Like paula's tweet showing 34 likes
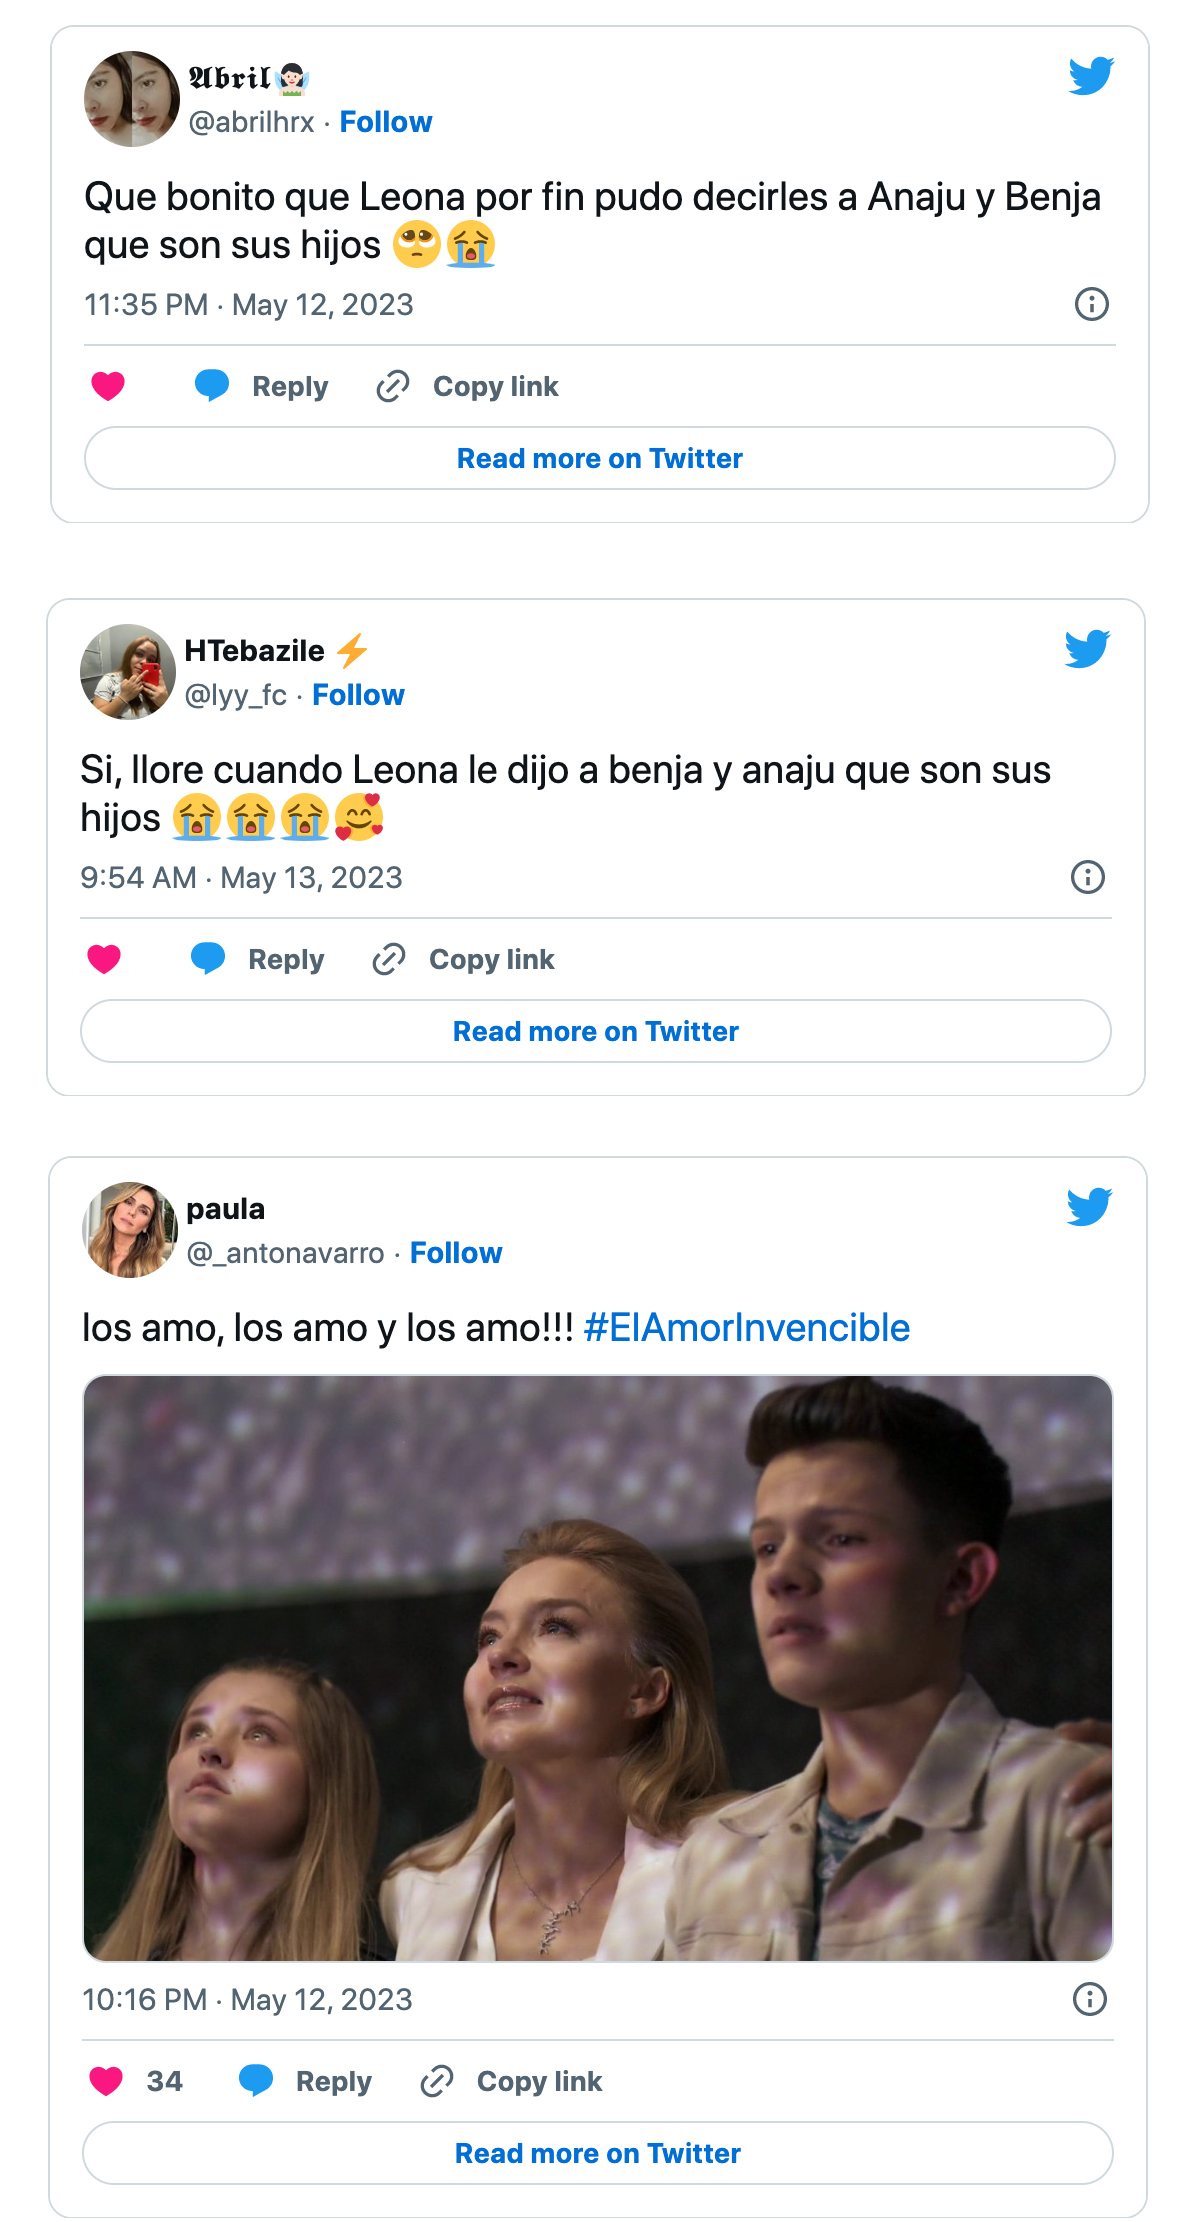This screenshot has width=1182, height=2222. pyautogui.click(x=106, y=2081)
